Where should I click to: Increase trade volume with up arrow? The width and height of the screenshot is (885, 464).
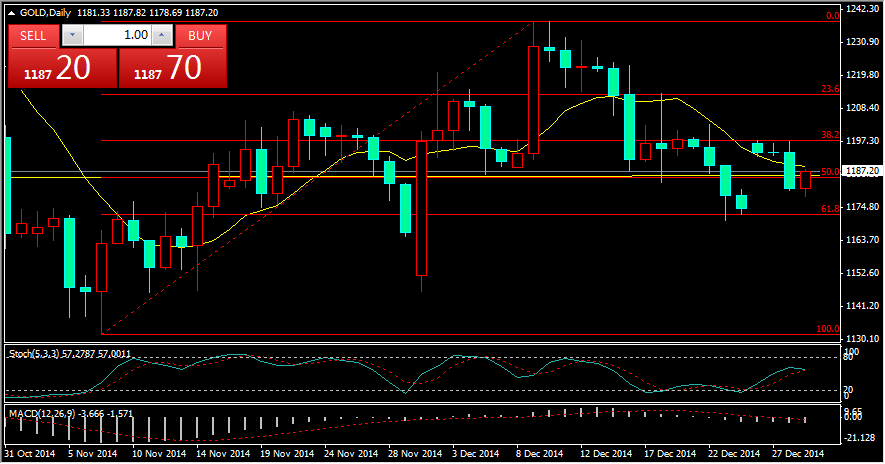tap(165, 35)
